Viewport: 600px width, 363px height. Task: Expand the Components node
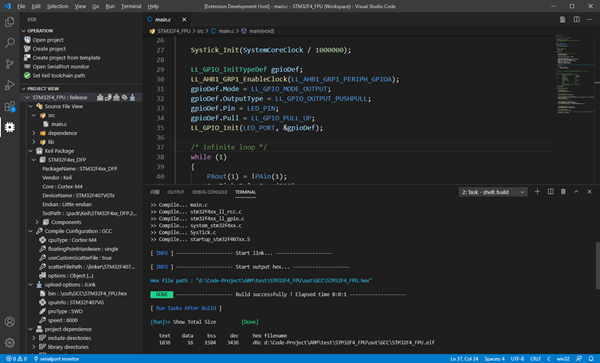point(37,222)
